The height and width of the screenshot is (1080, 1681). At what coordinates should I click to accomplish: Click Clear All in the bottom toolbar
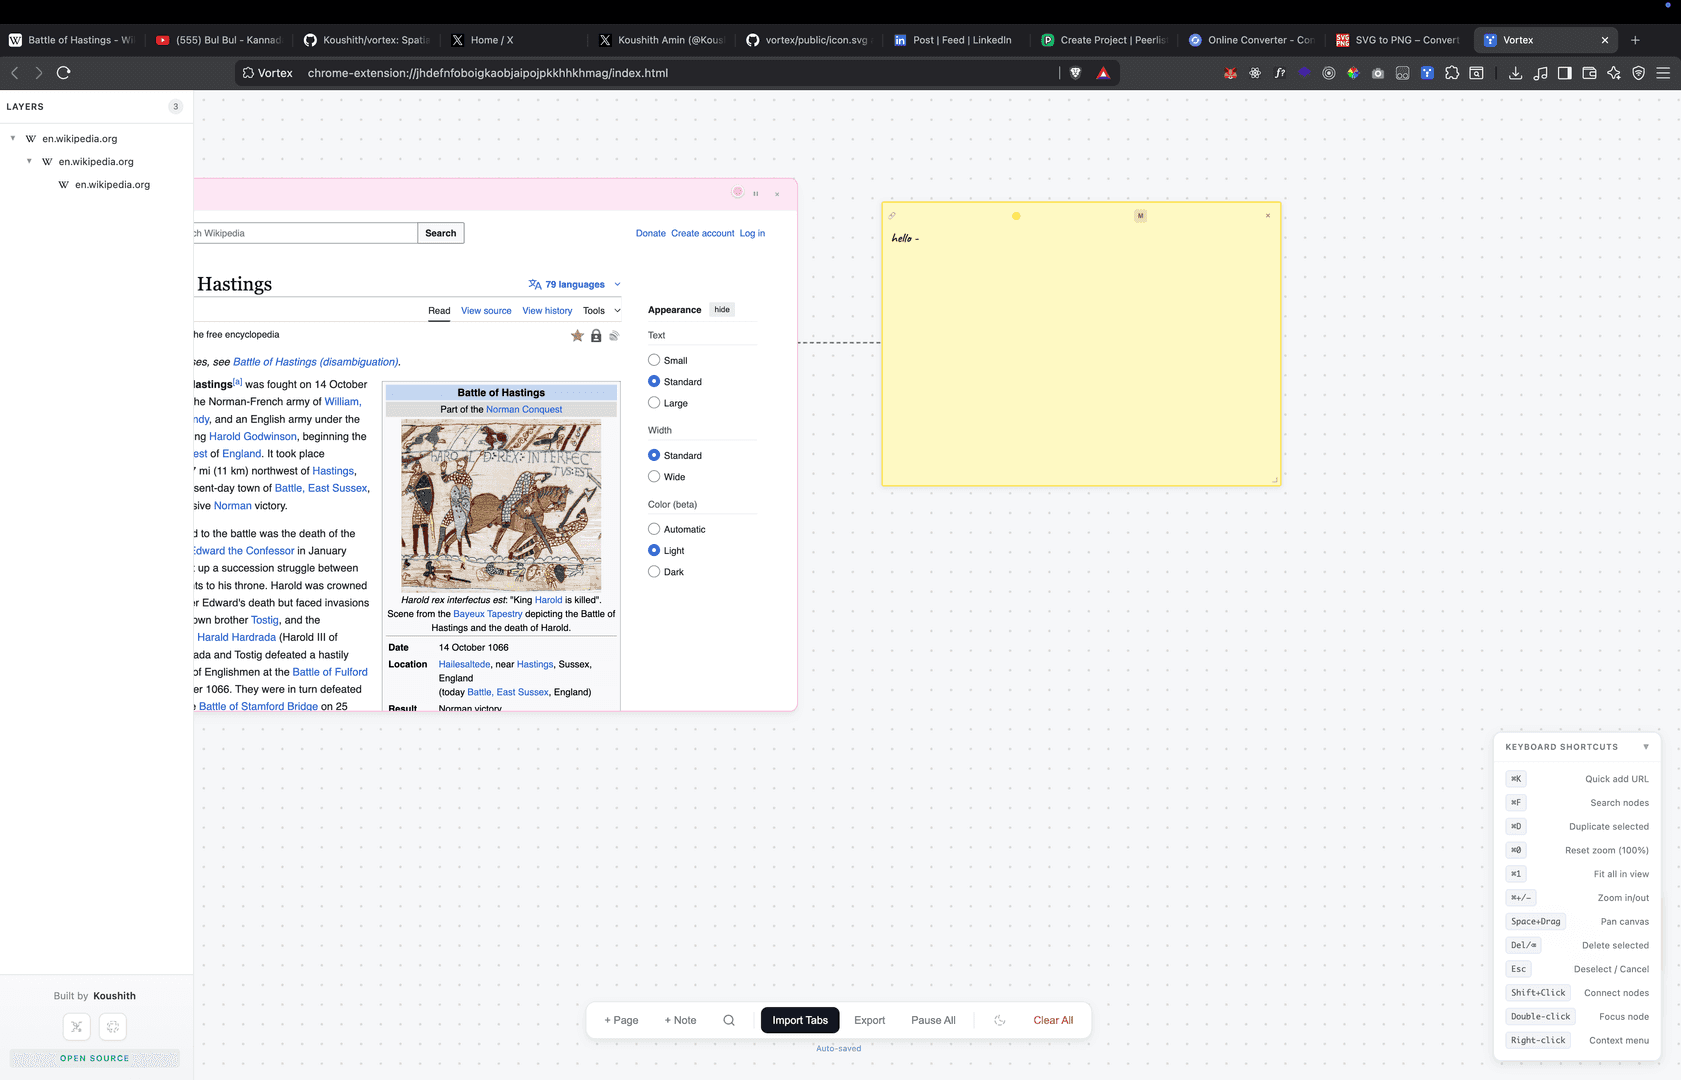point(1053,1020)
